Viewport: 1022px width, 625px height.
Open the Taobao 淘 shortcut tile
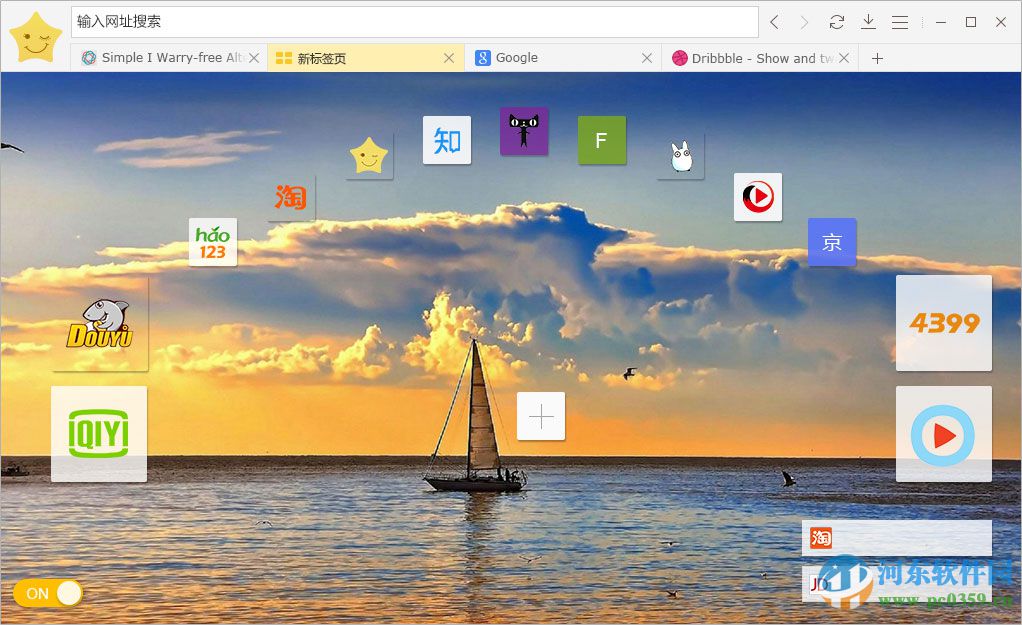pos(291,197)
